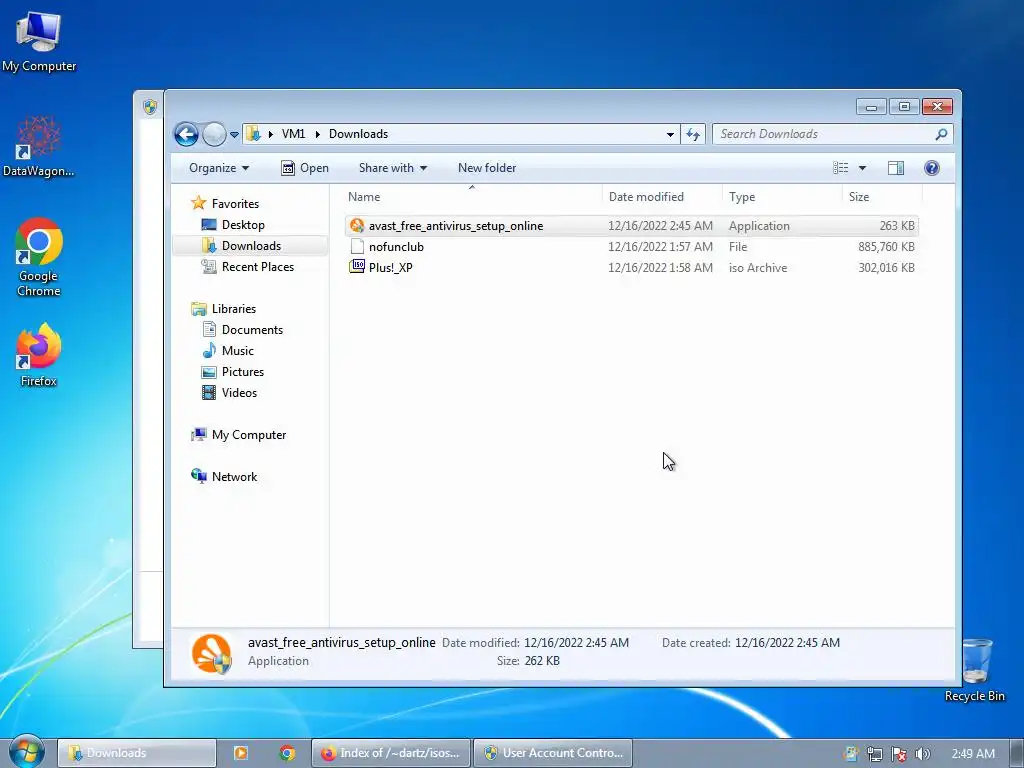Sort files by Type column
The image size is (1024, 768).
[782, 197]
